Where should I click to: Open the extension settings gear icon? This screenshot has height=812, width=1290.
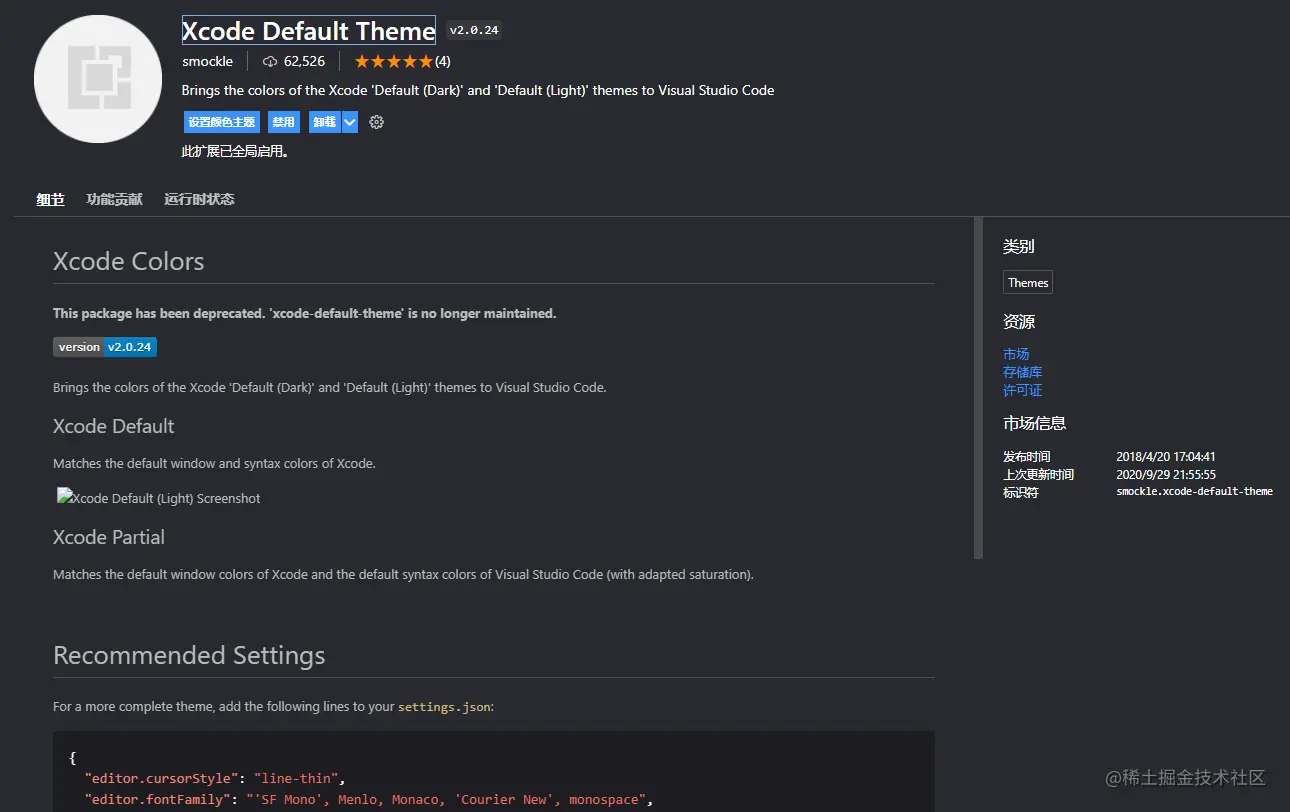pos(377,122)
